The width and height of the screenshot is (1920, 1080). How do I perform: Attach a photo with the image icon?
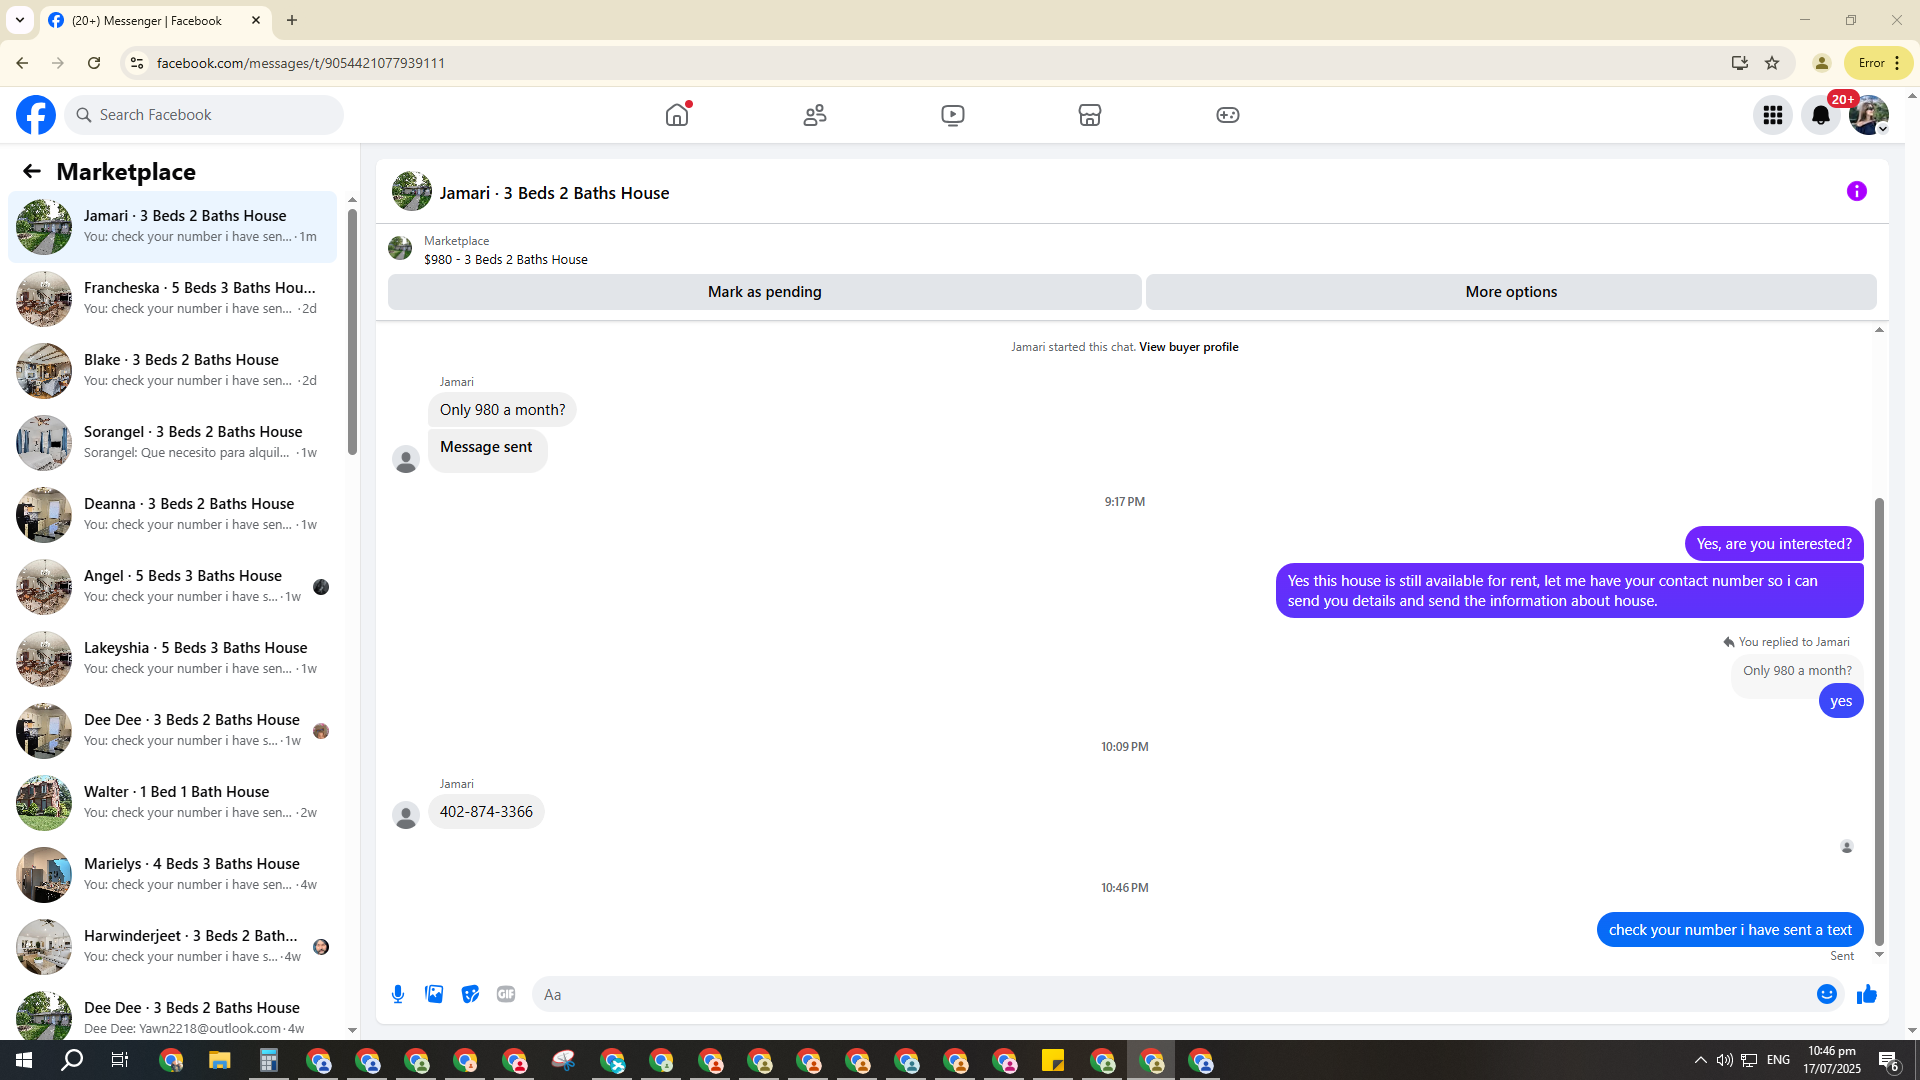point(434,994)
